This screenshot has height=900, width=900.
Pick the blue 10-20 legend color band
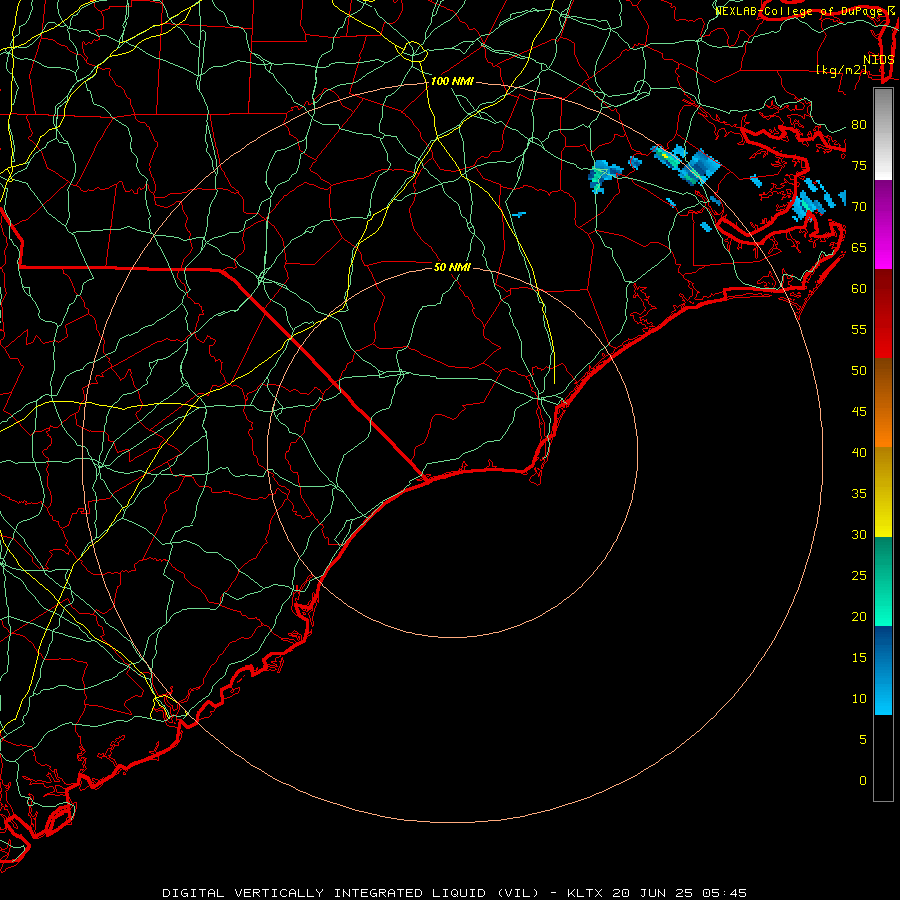(x=883, y=670)
